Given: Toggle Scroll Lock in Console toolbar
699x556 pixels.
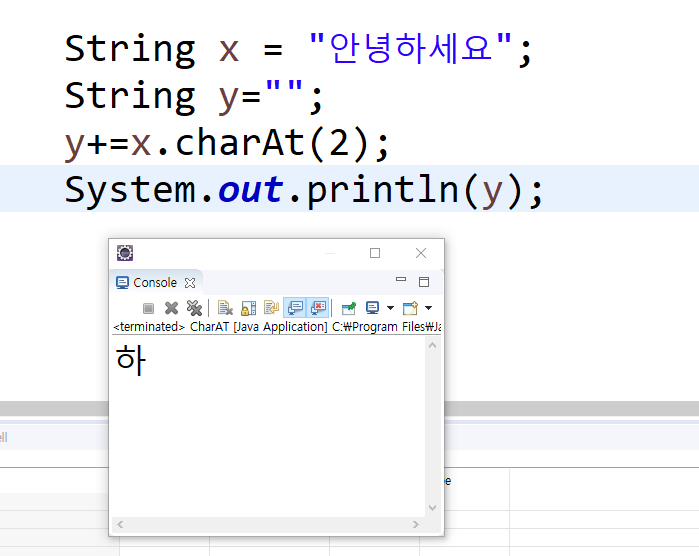Looking at the screenshot, I should pos(248,308).
